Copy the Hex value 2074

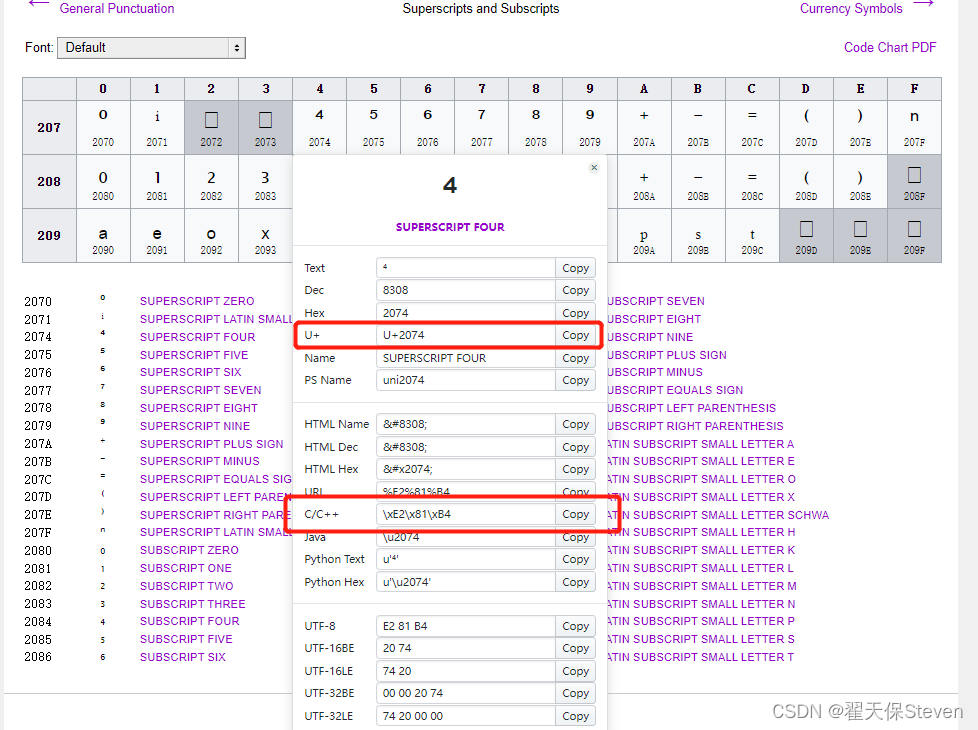(575, 312)
